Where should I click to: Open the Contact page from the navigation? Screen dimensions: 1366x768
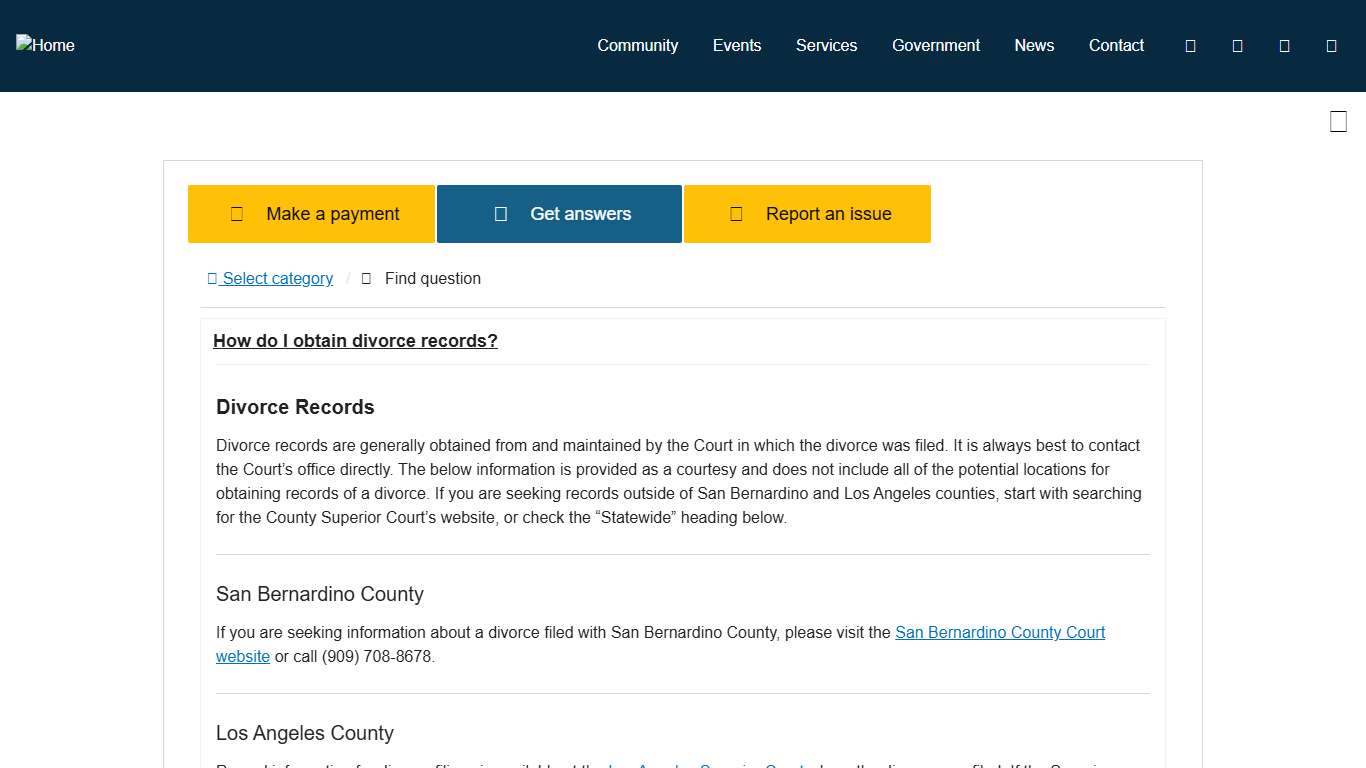coord(1116,45)
